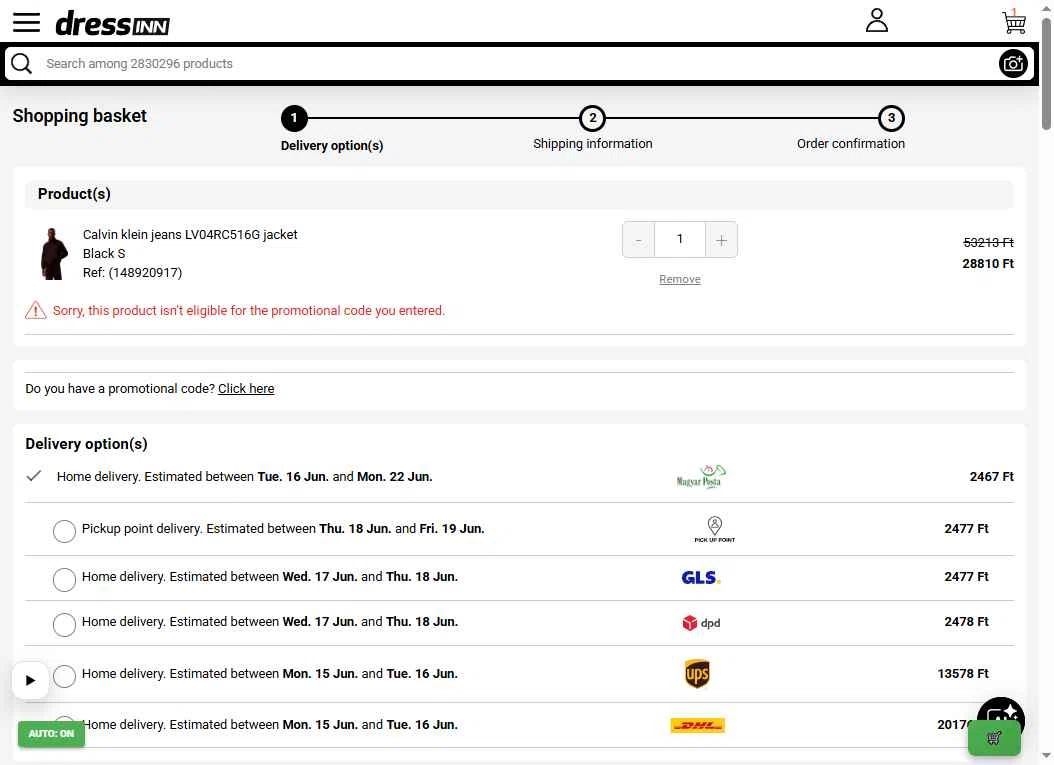
Task: Click the play arrow floating button
Action: 30,680
